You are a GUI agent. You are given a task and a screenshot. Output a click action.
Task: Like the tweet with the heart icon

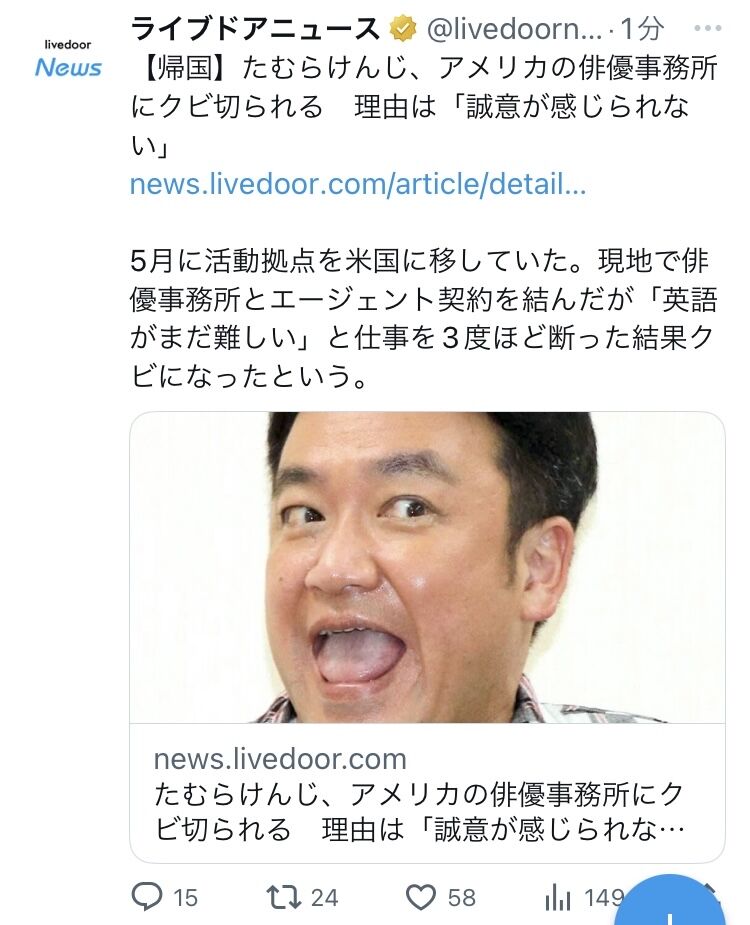click(x=421, y=897)
